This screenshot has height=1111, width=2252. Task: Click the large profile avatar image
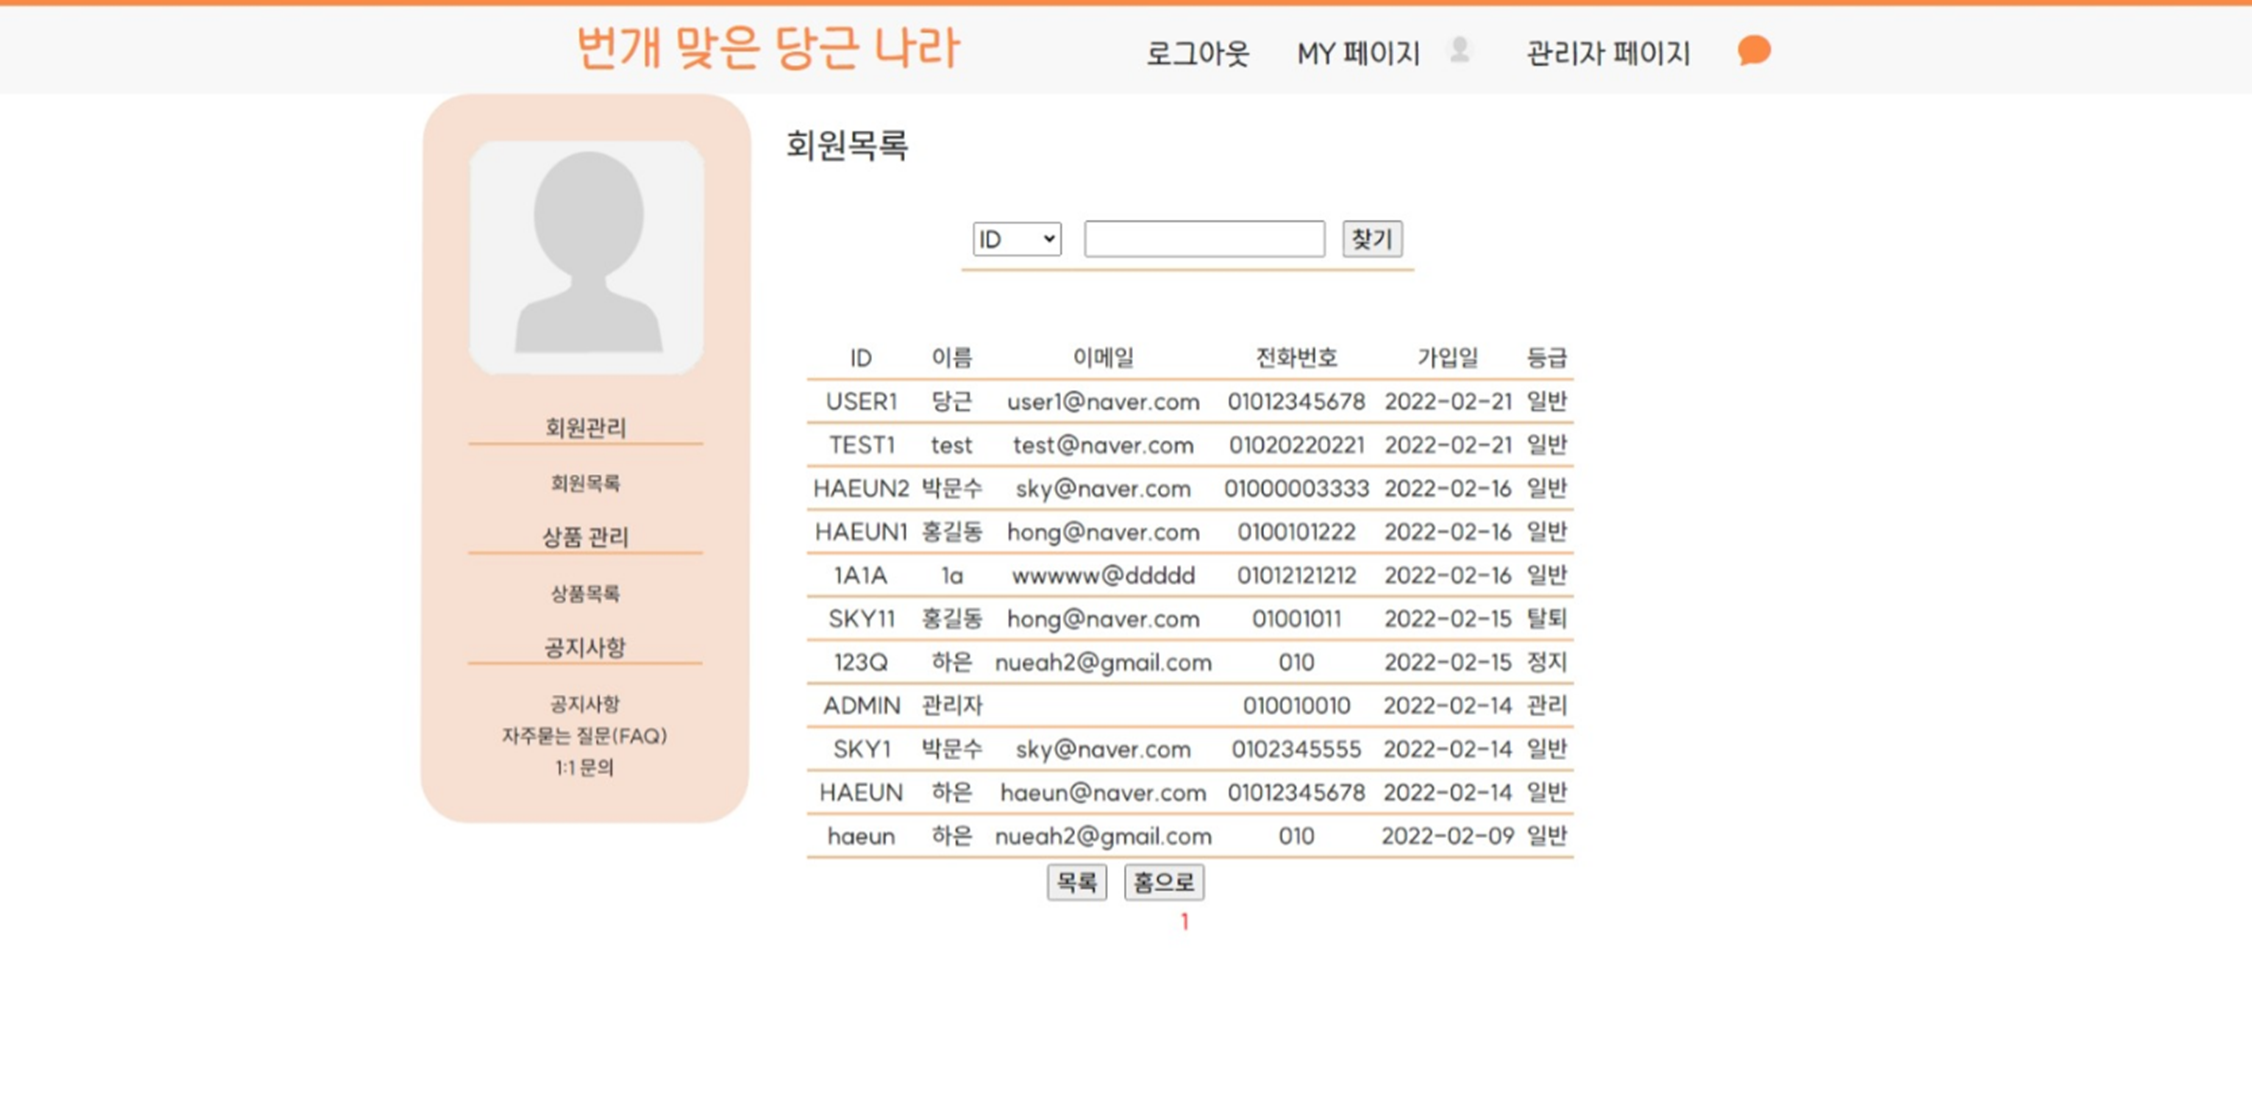[587, 257]
